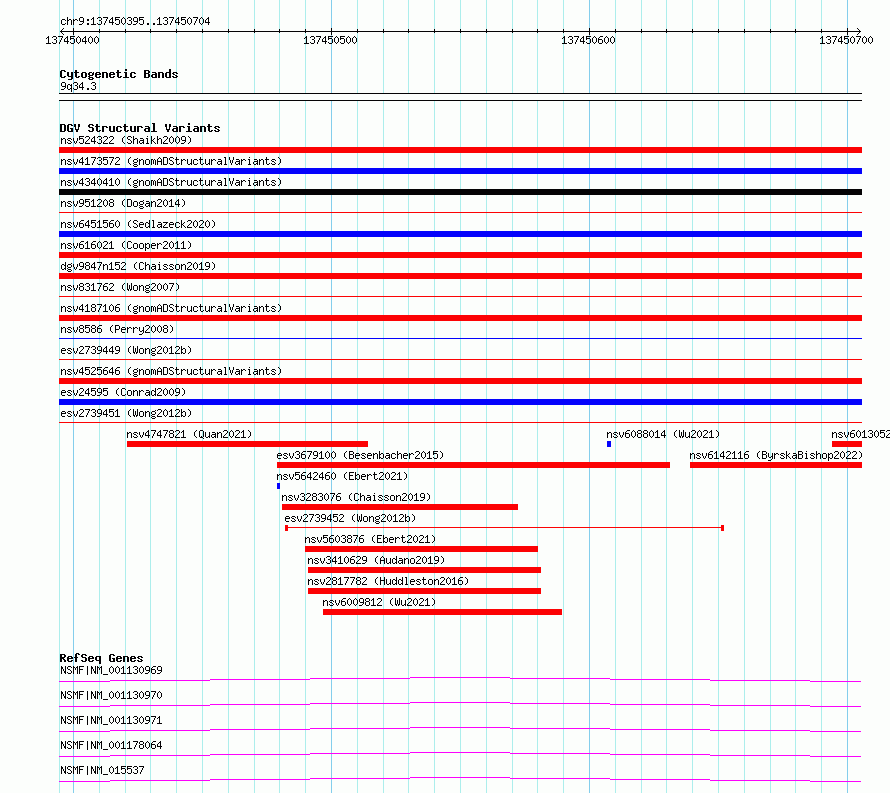Select the blue bar under nsv4173572
Image resolution: width=890 pixels, height=793 pixels.
[x=460, y=171]
